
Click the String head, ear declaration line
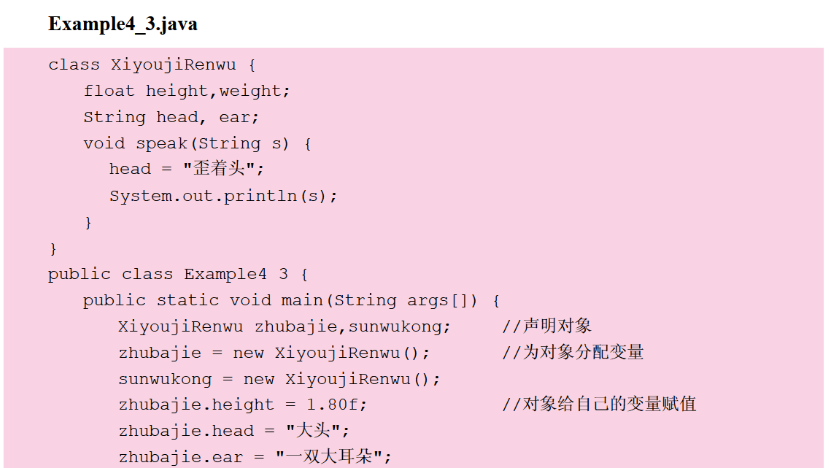[171, 117]
